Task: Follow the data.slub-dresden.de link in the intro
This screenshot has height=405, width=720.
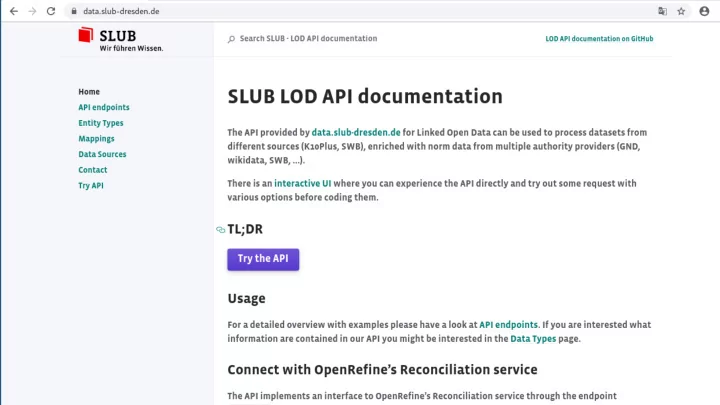Action: [356, 132]
